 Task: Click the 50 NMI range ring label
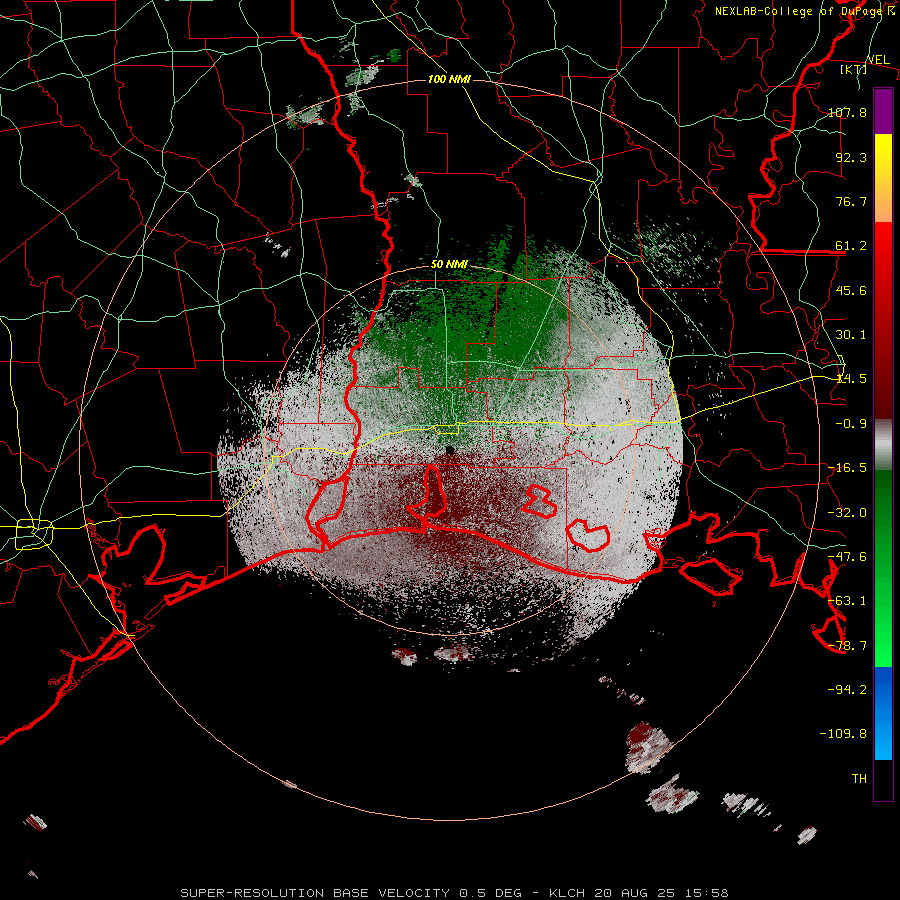point(449,265)
